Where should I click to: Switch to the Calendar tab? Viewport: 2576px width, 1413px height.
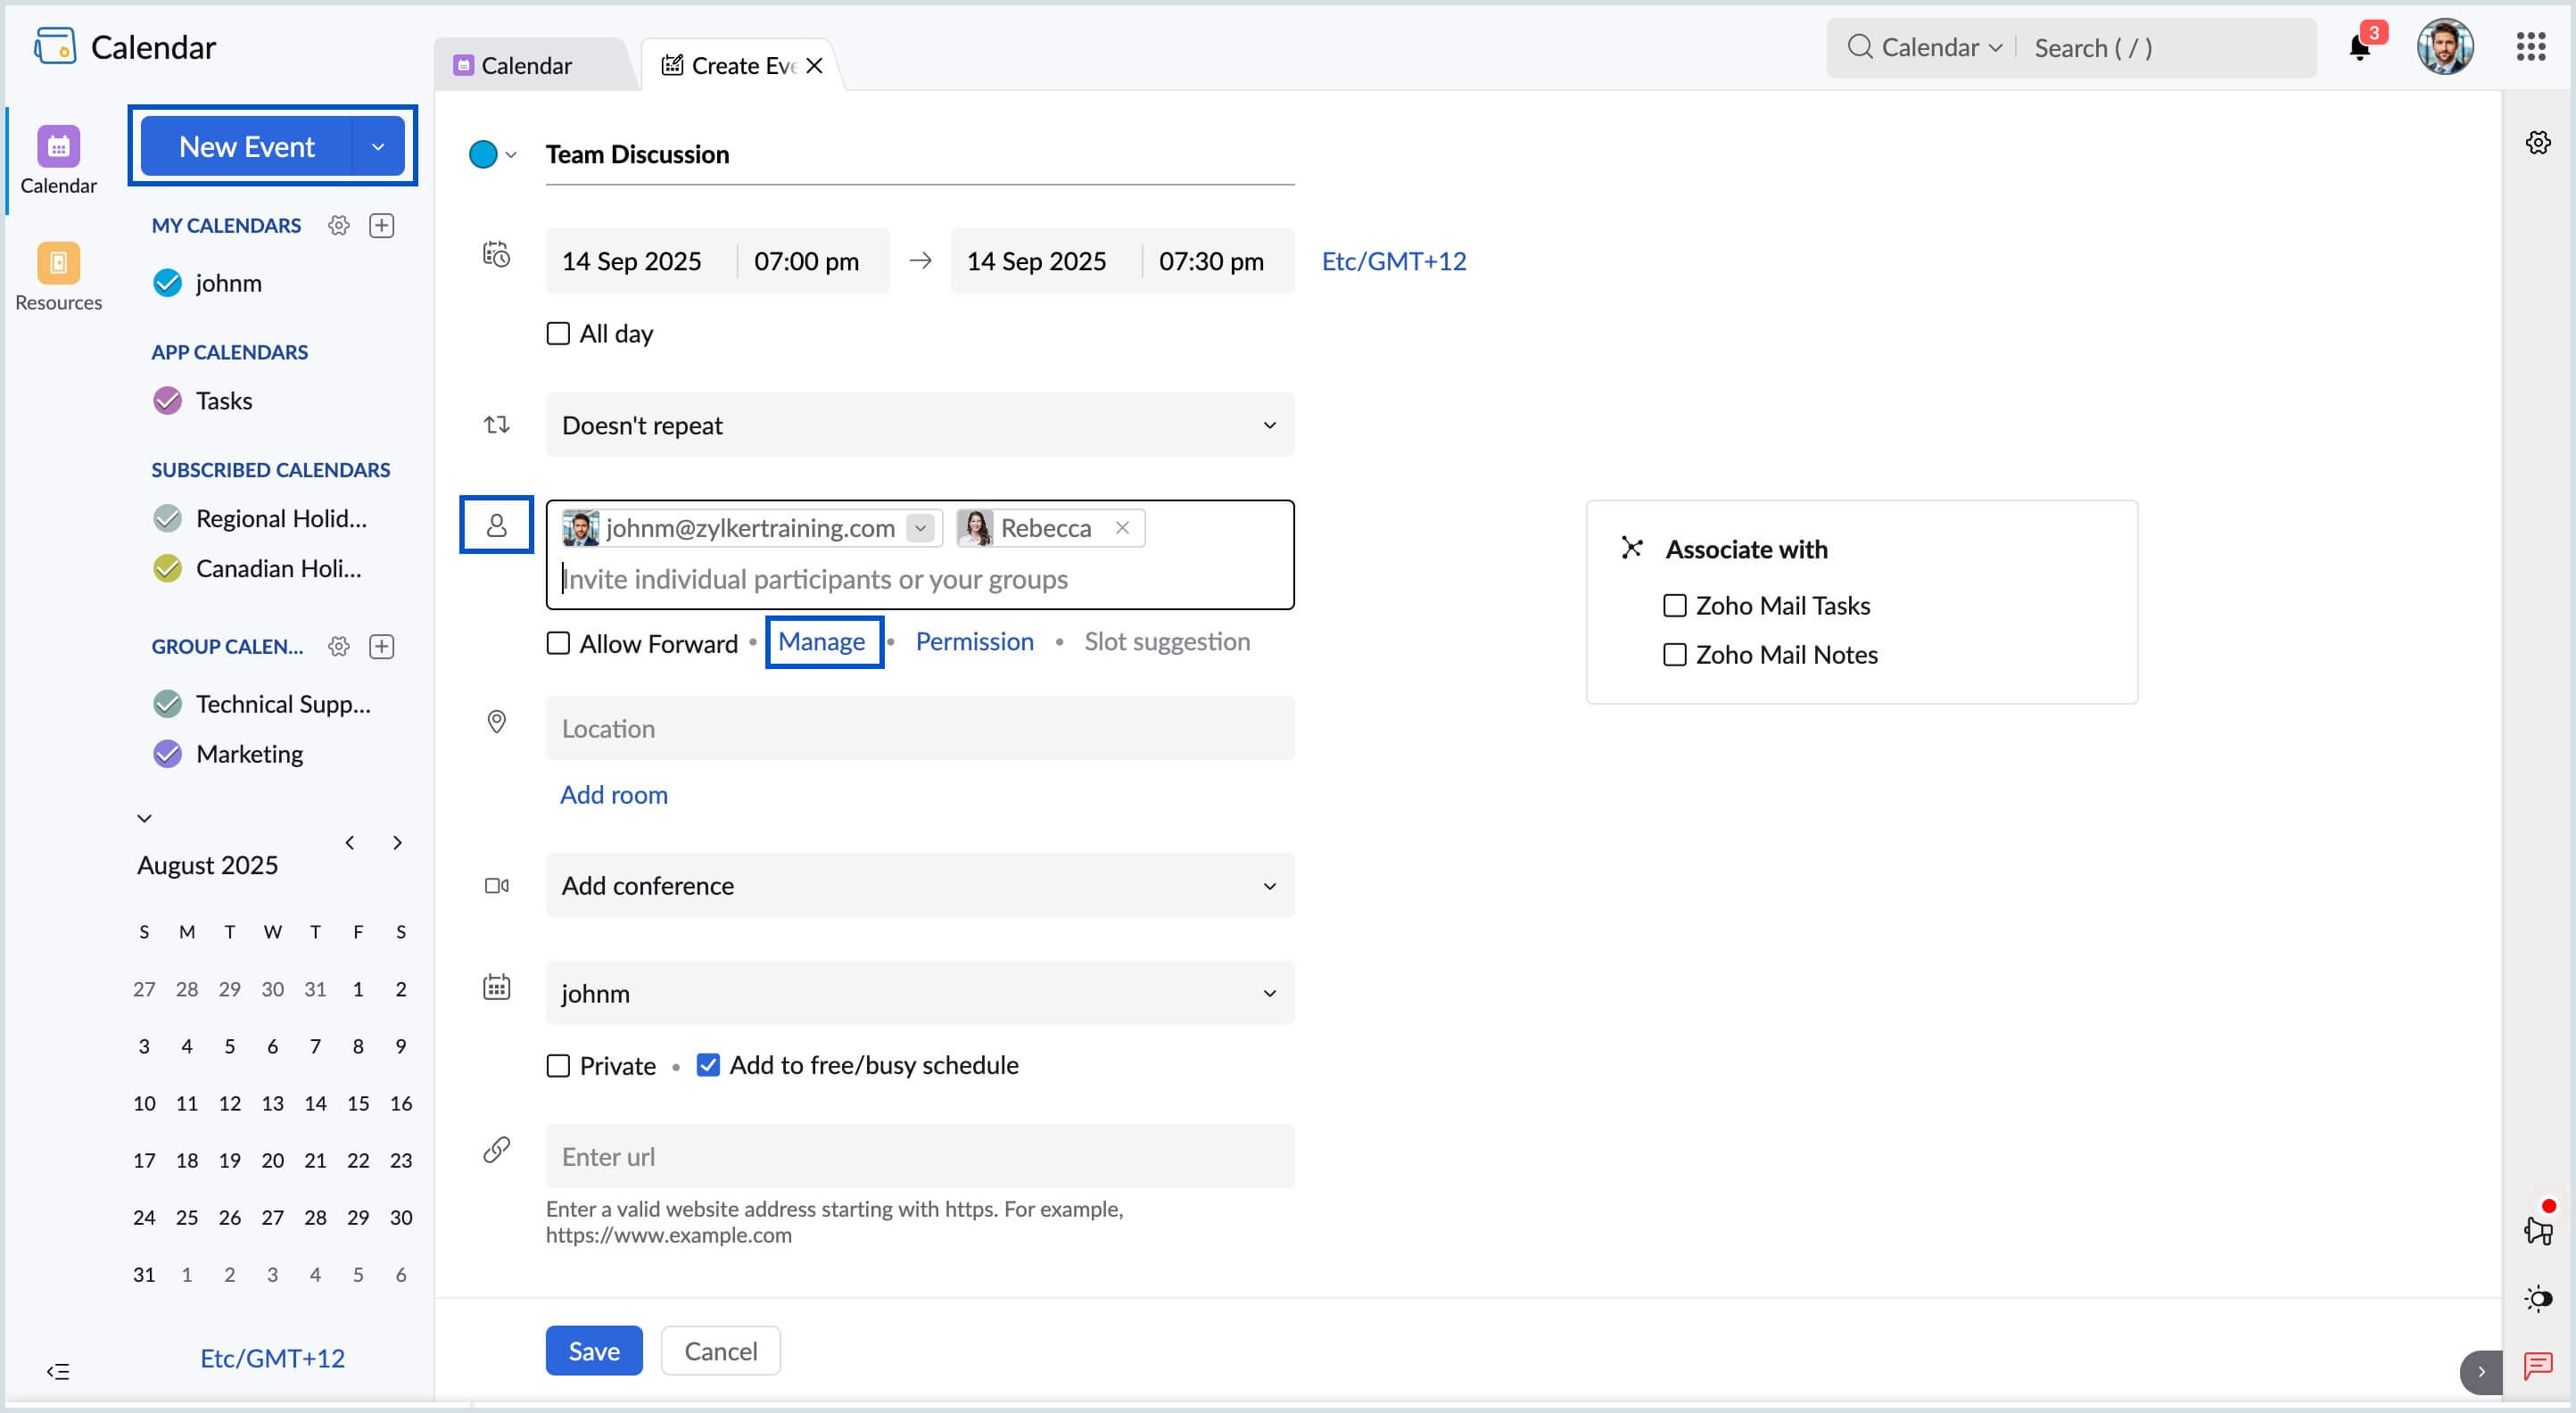[x=527, y=66]
